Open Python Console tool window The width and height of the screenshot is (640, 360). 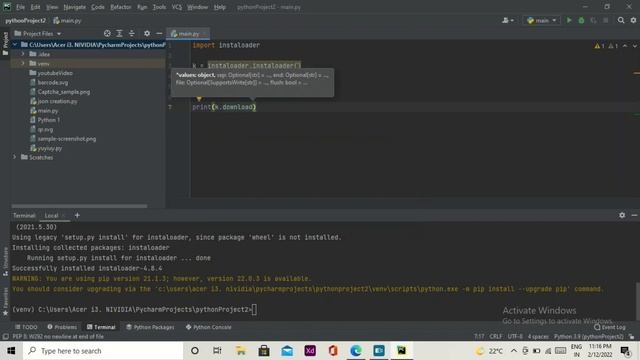point(209,327)
